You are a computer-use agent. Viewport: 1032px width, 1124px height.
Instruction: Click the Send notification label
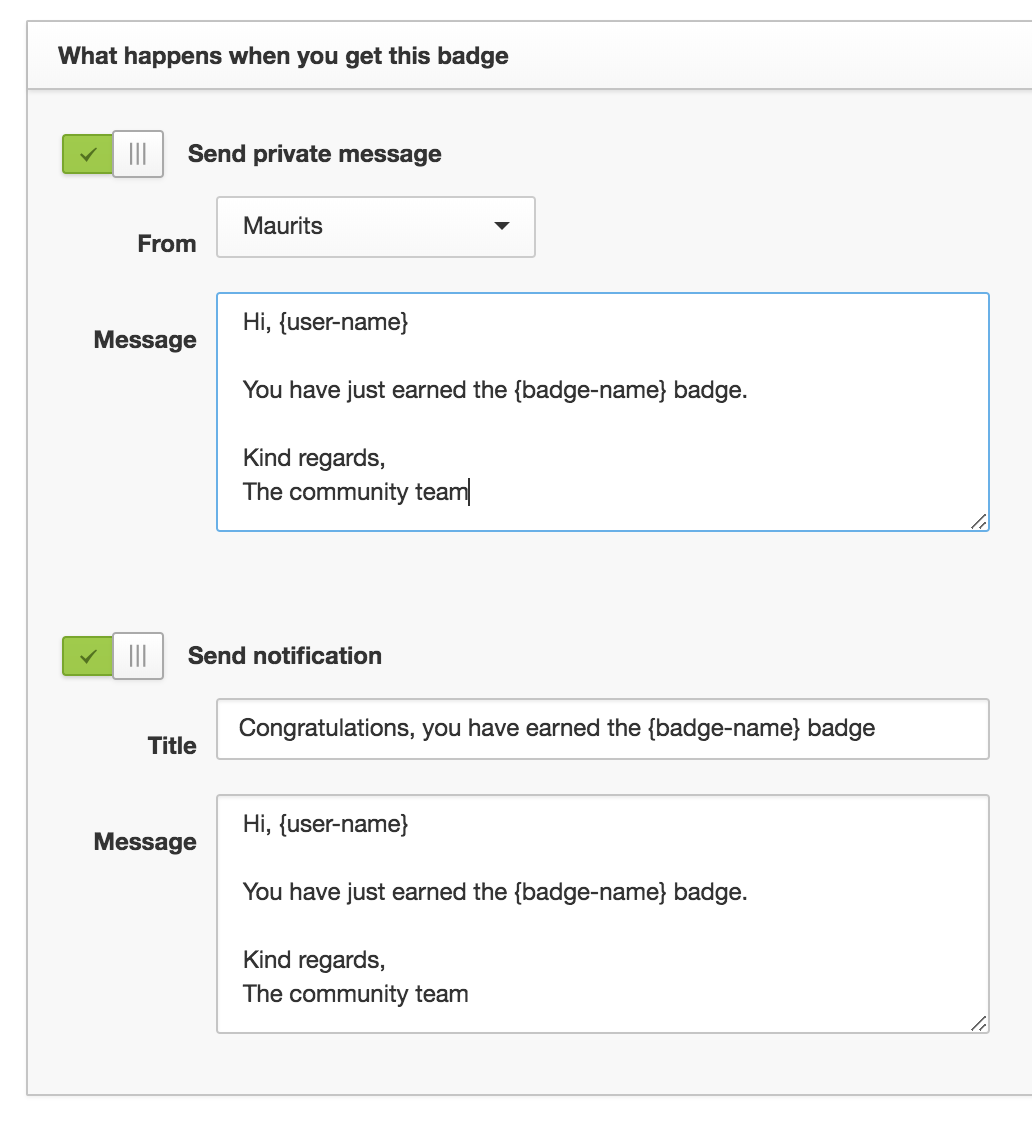point(285,655)
